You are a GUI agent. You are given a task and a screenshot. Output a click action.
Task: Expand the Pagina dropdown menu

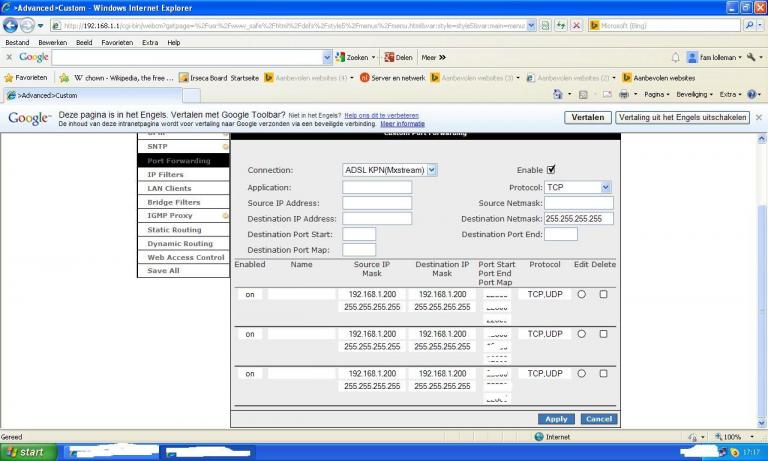click(x=658, y=95)
